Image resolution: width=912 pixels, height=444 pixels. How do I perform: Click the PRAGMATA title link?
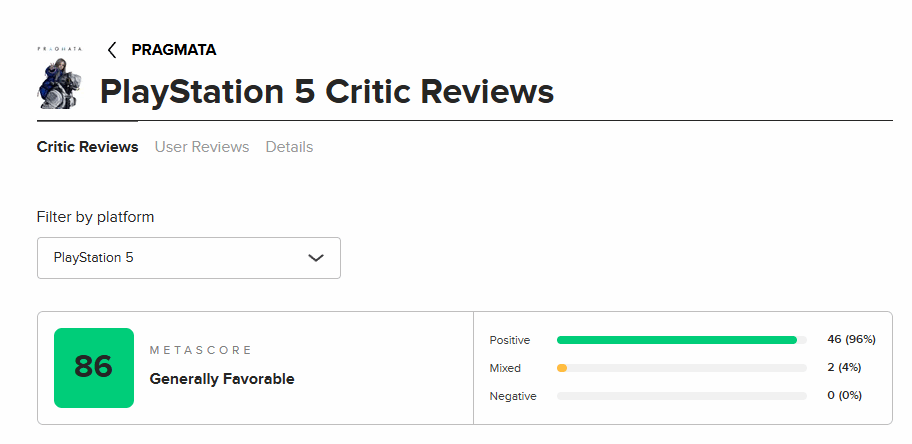point(173,50)
